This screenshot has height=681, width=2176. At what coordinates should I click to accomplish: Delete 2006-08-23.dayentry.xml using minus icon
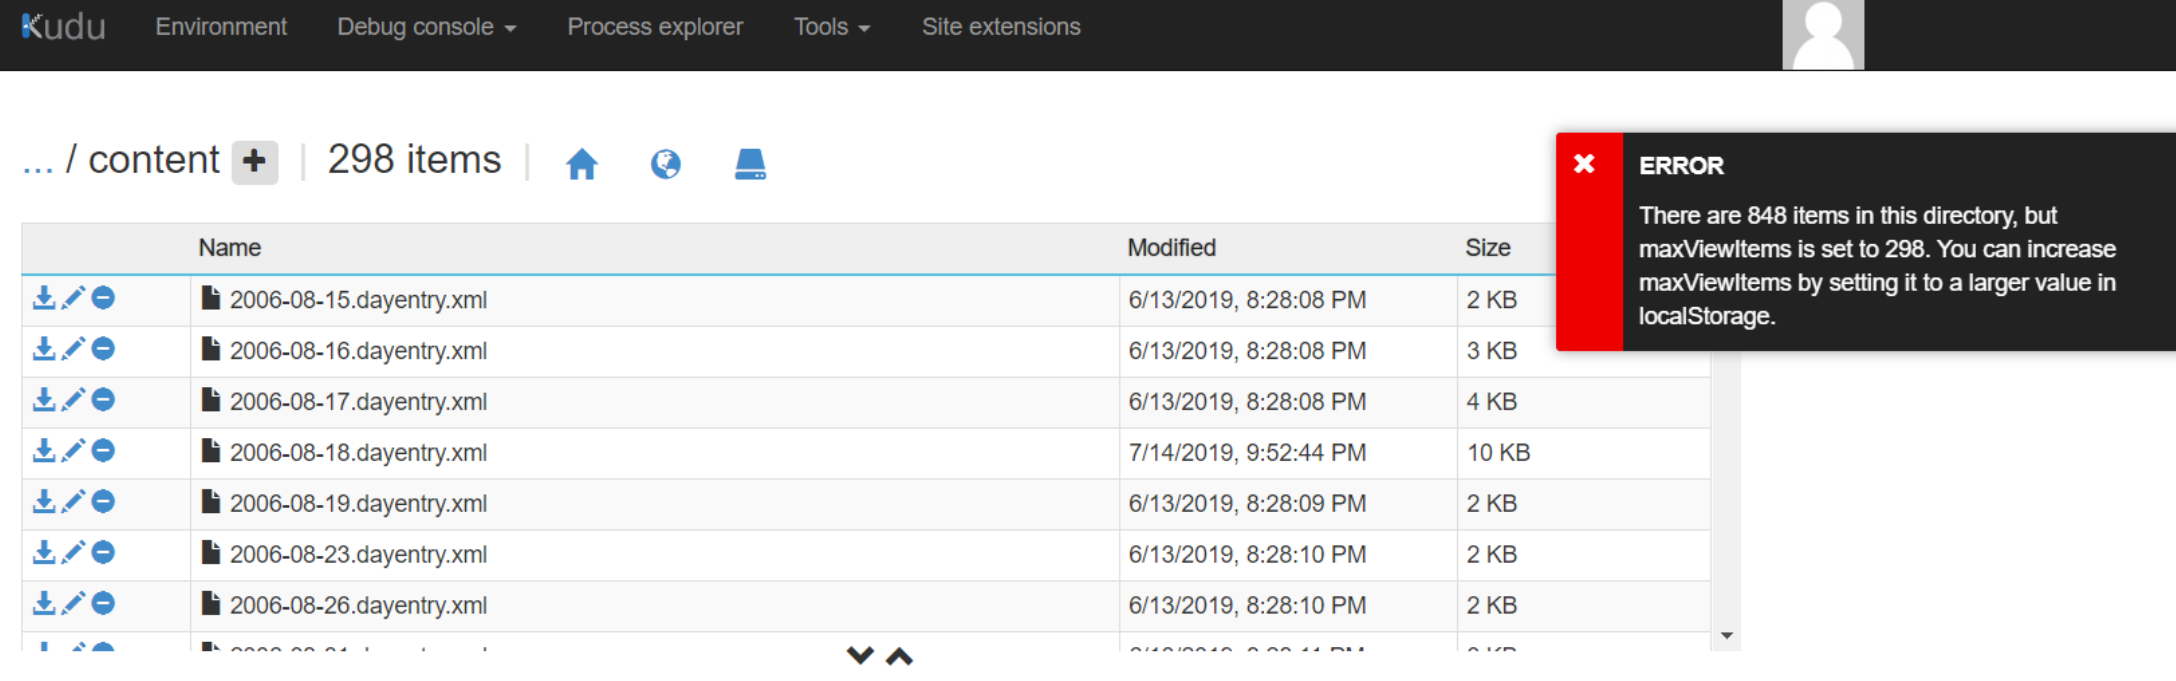103,553
